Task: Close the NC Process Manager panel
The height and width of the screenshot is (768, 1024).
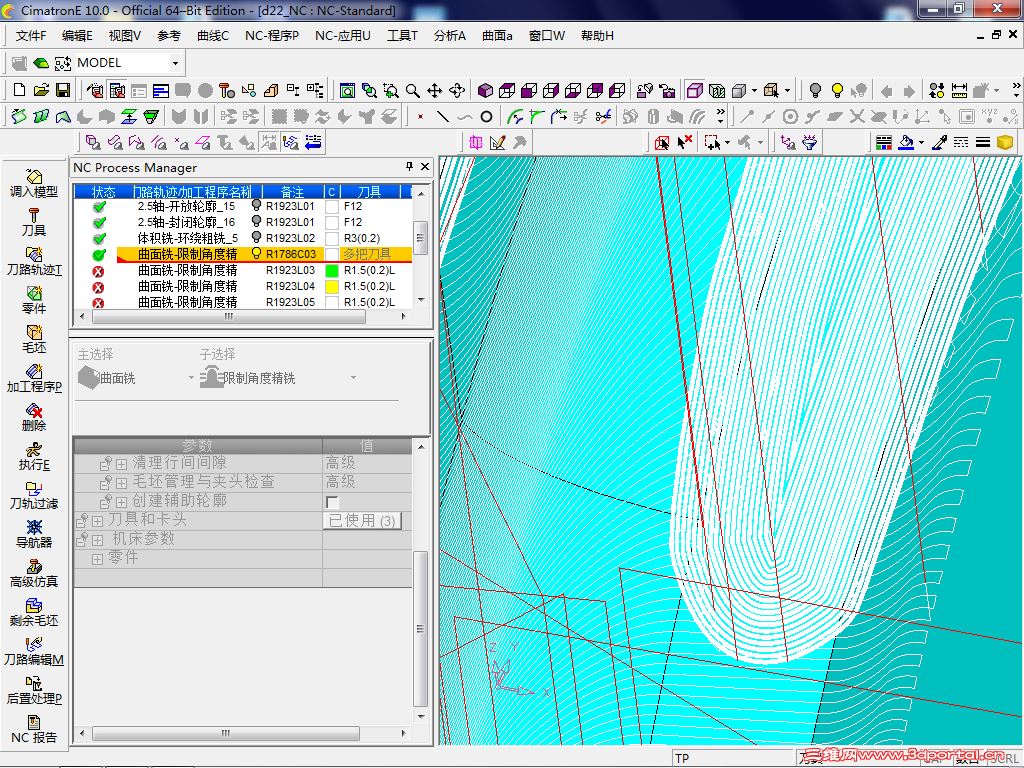Action: [x=425, y=167]
